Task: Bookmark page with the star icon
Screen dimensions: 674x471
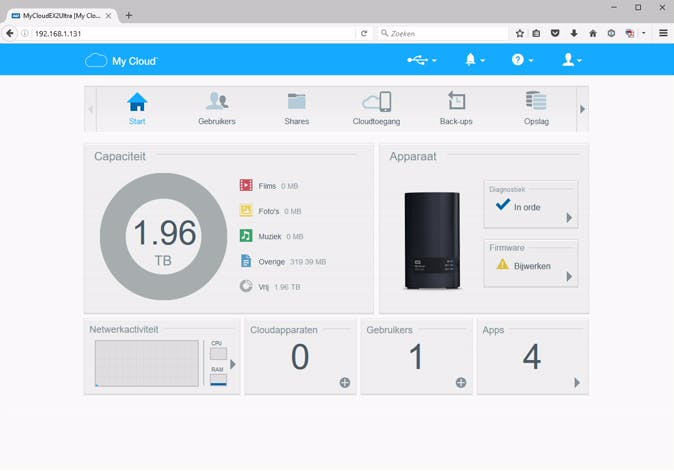Action: 520,33
